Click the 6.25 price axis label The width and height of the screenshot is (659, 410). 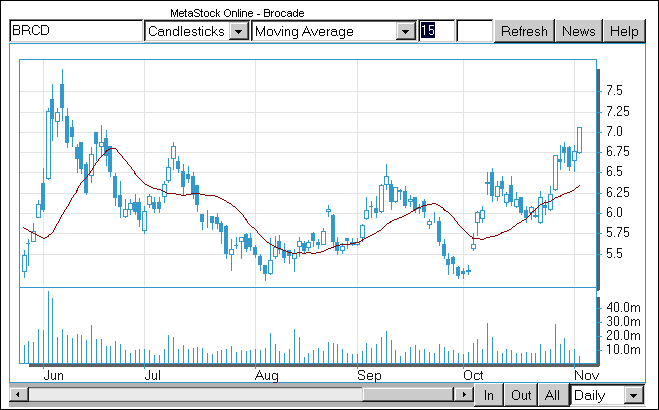[x=618, y=192]
